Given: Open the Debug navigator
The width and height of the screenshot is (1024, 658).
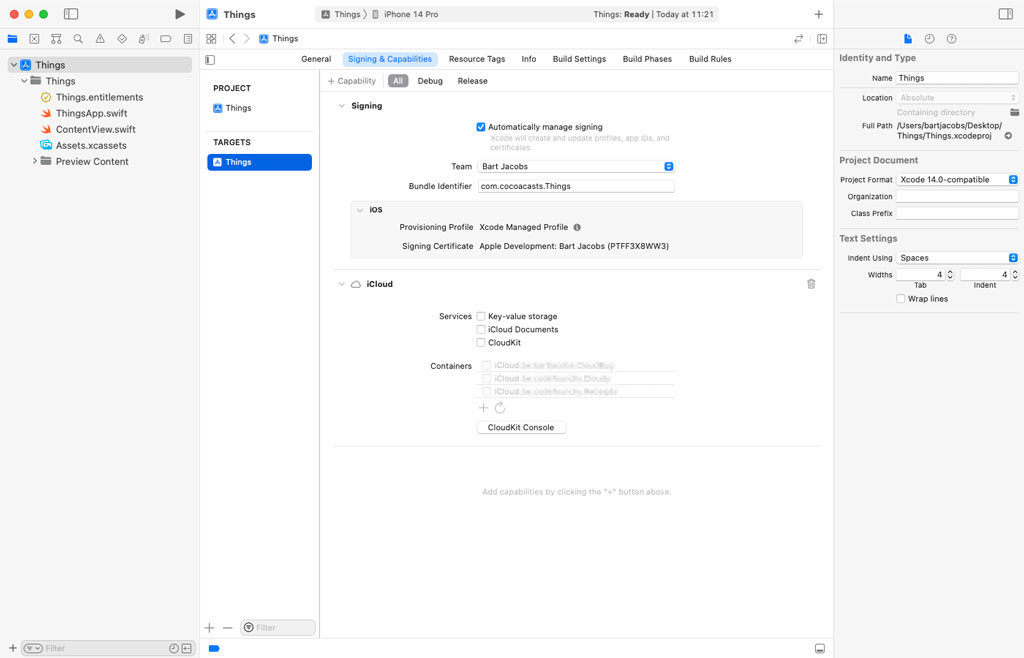Looking at the screenshot, I should click(144, 39).
